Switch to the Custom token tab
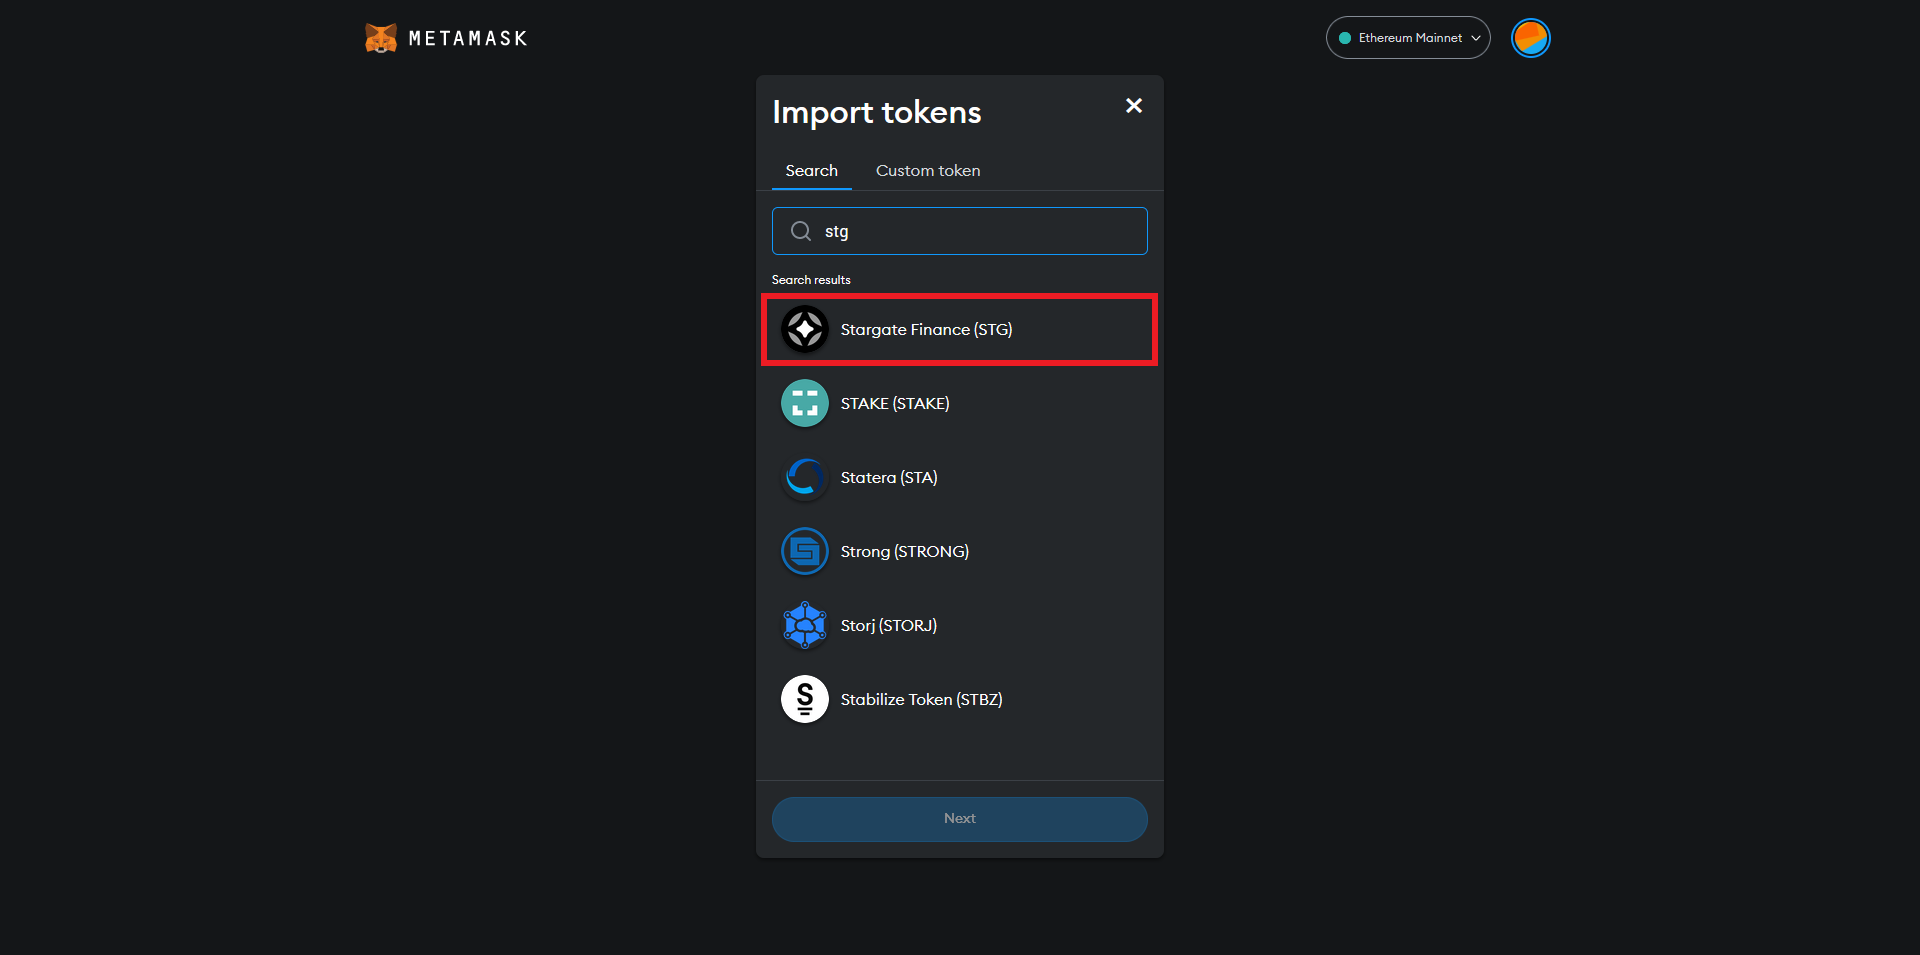Screen dimensions: 1920x955 (x=927, y=171)
